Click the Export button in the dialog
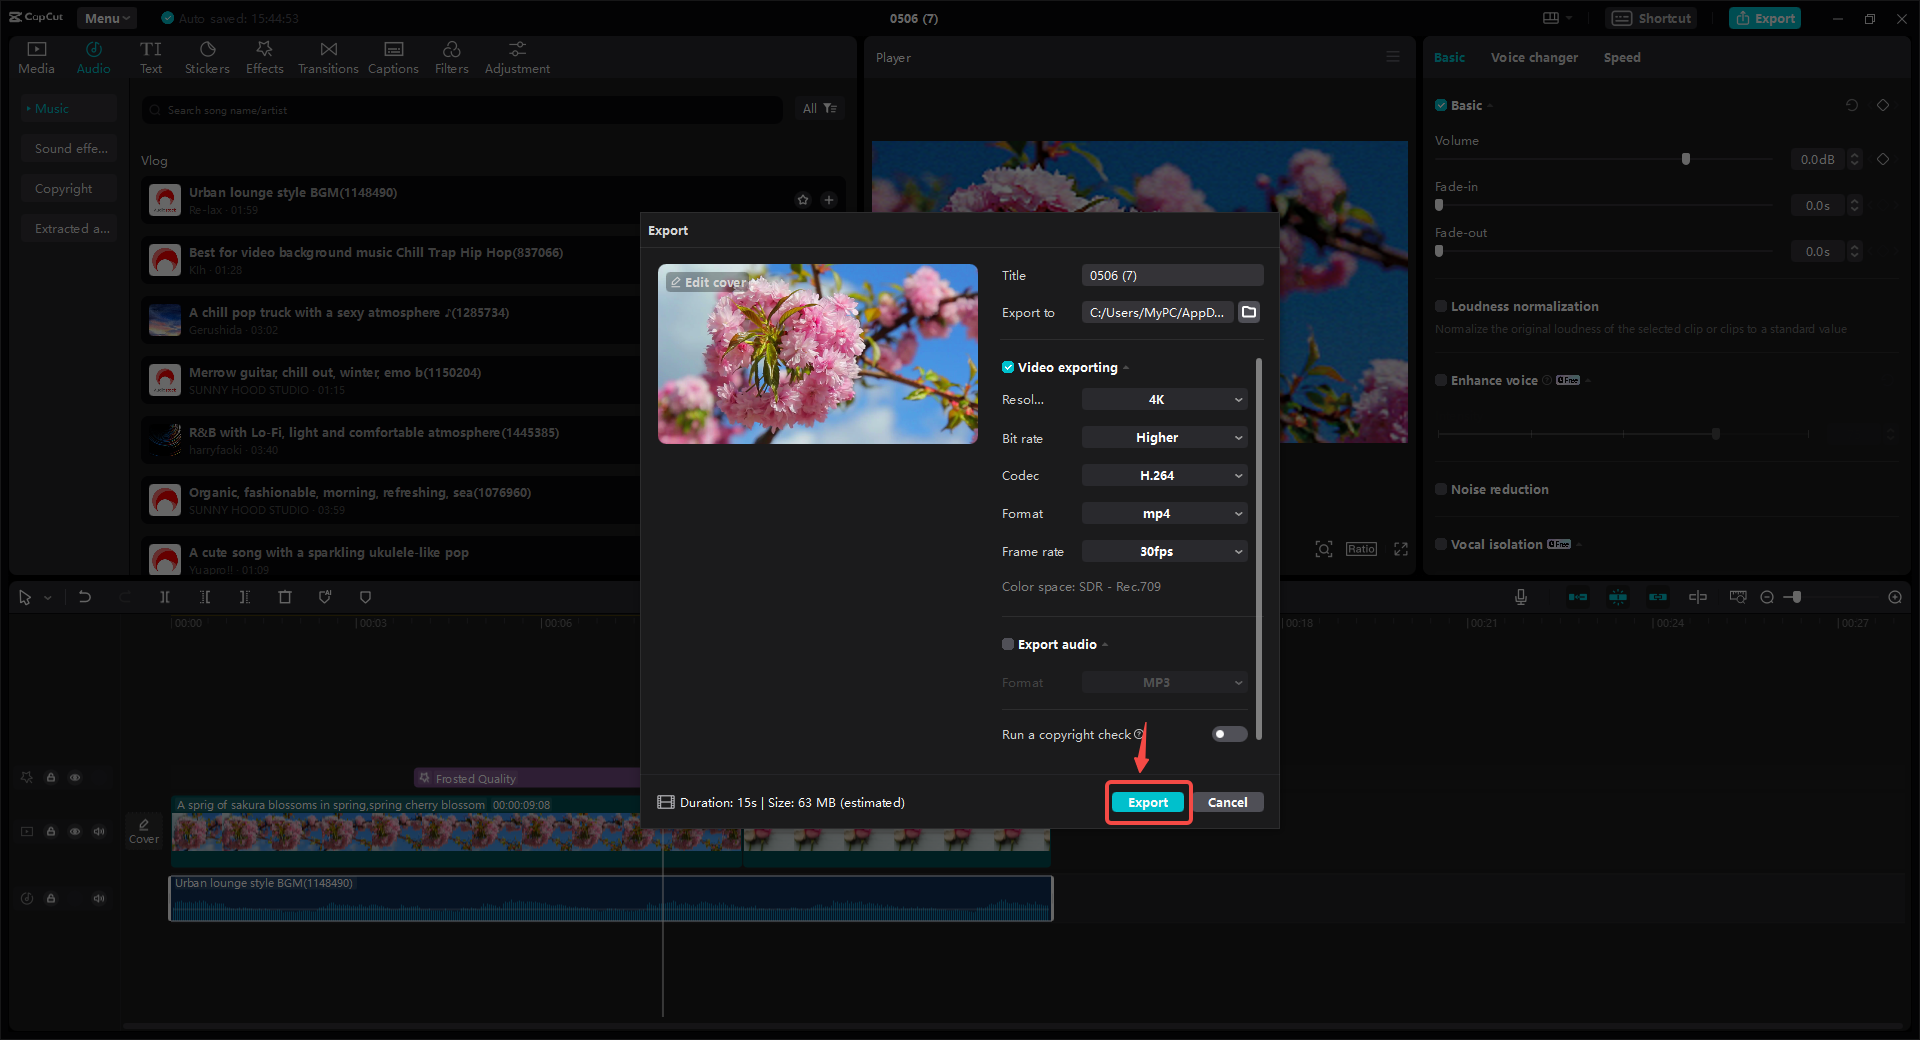1920x1040 pixels. tap(1147, 802)
